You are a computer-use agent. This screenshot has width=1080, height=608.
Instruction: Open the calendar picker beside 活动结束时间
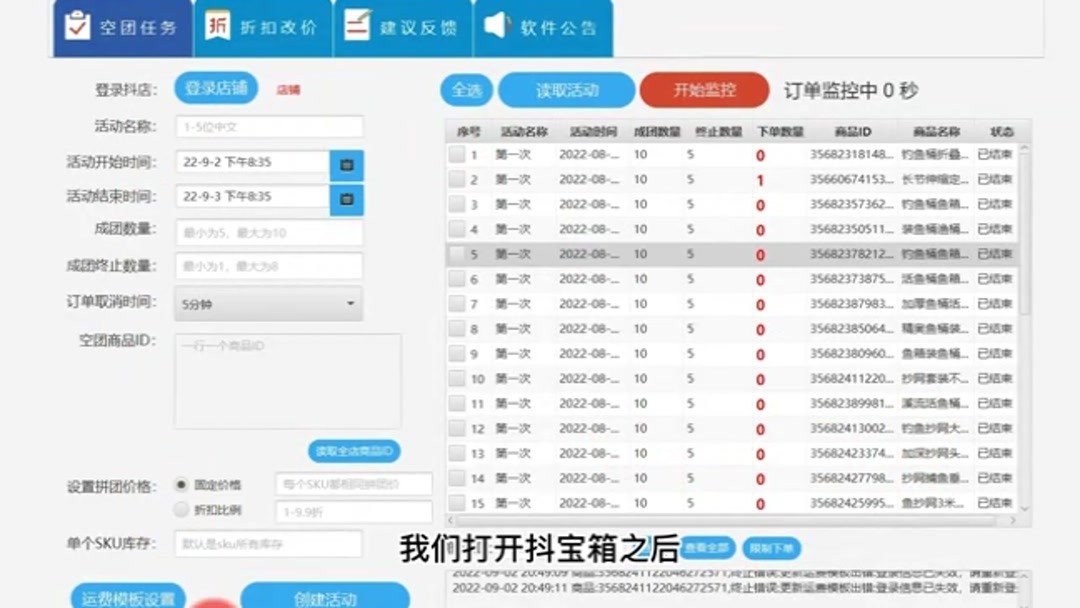346,199
